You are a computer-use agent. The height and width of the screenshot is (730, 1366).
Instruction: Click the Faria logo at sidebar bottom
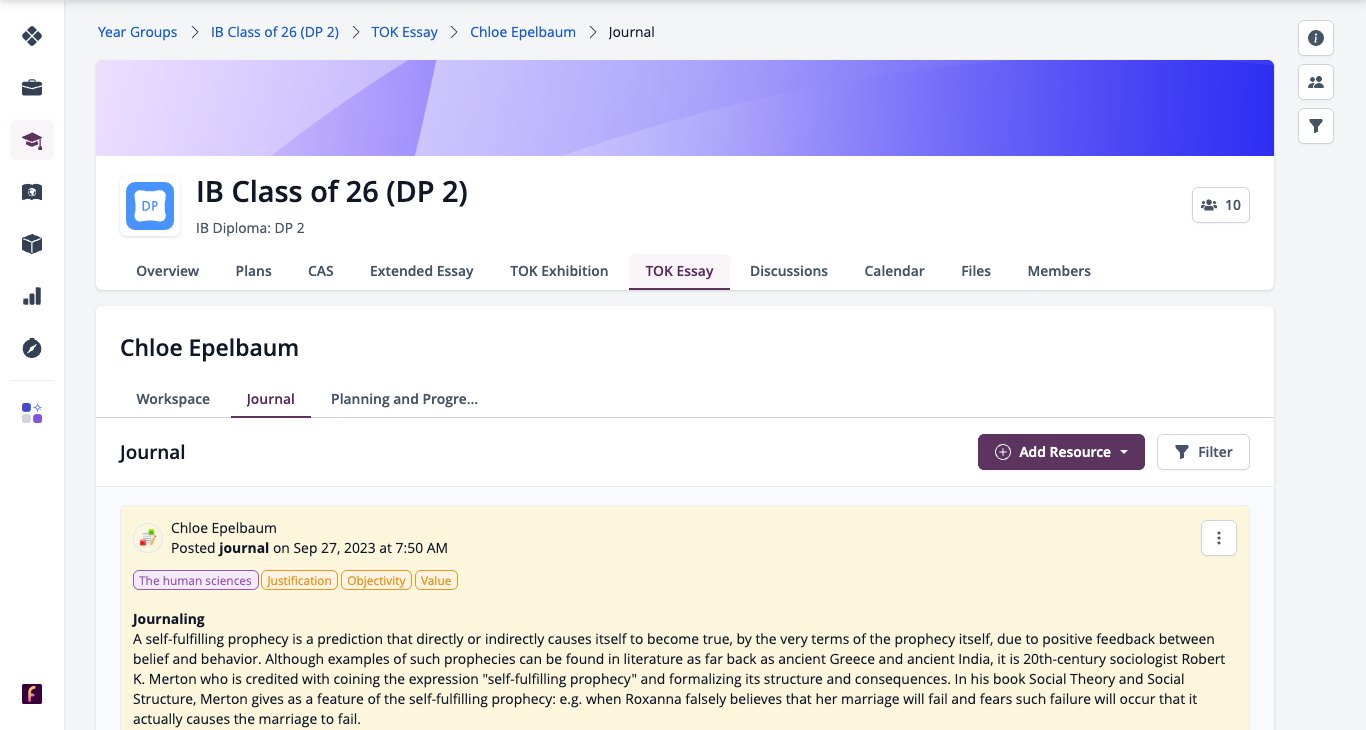pos(32,694)
